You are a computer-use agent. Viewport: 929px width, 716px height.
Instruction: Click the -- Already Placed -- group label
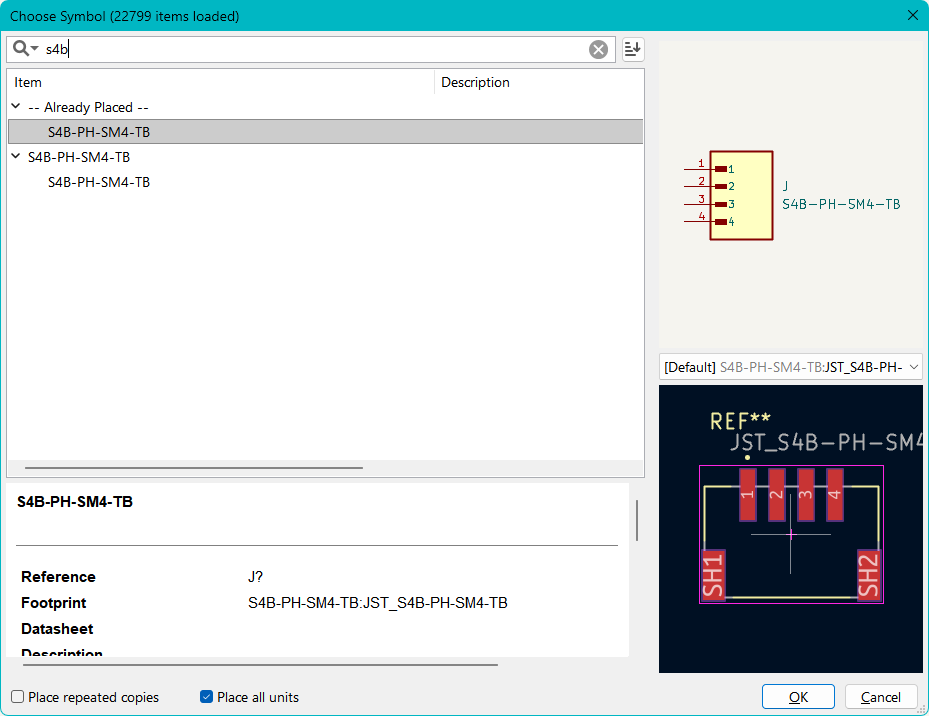tap(88, 107)
